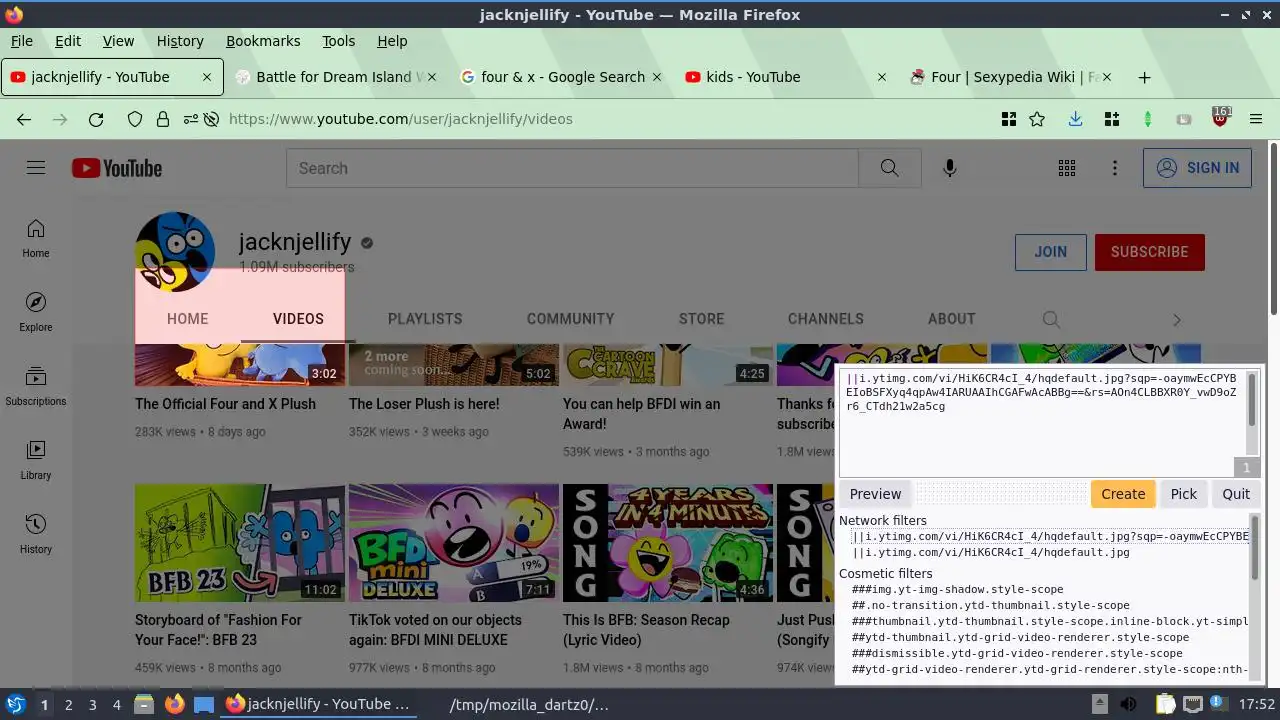Click the red SUBSCRIBE button
1280x720 pixels.
pyautogui.click(x=1149, y=252)
